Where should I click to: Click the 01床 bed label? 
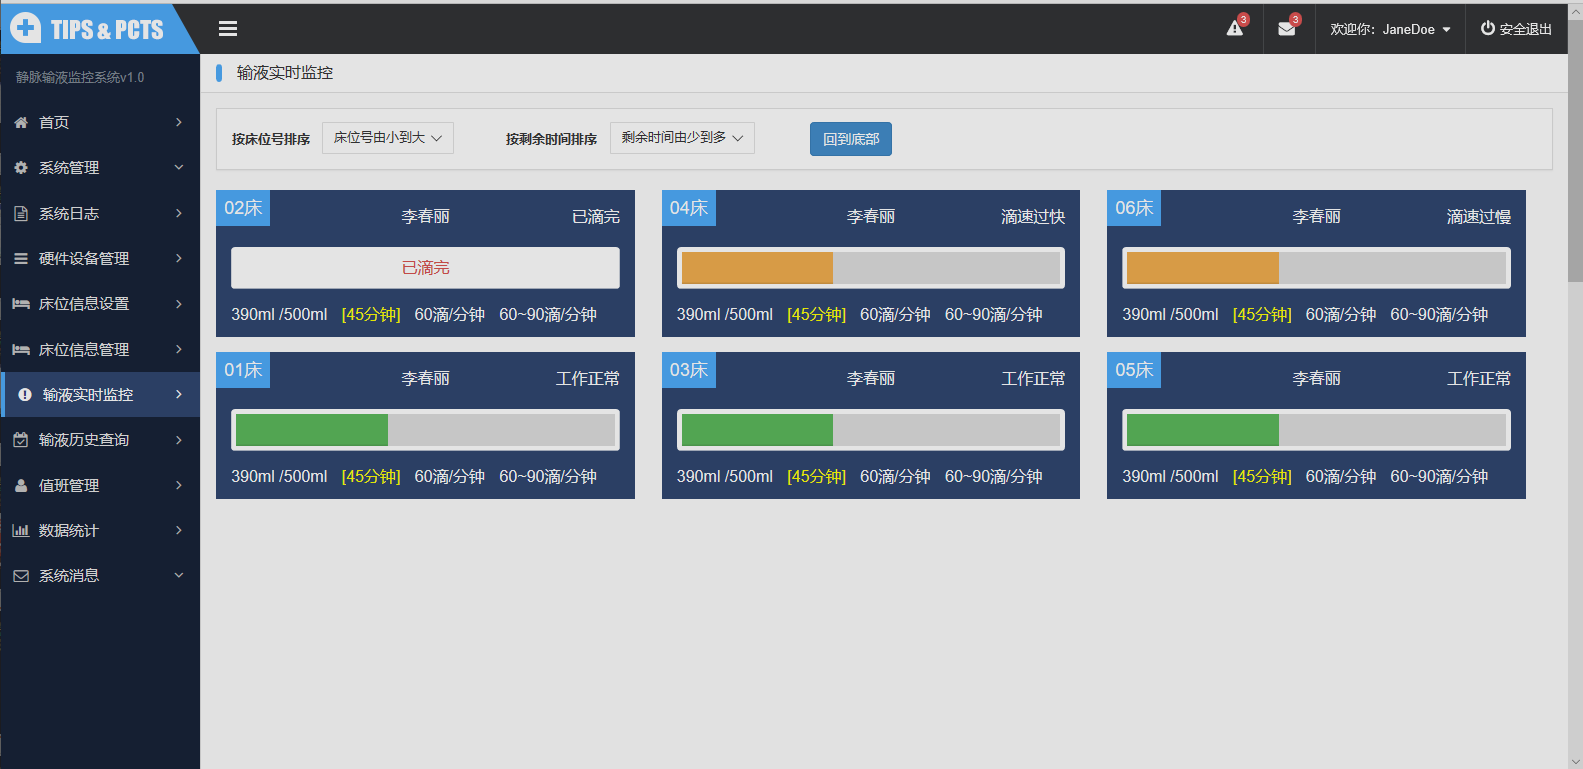[243, 370]
